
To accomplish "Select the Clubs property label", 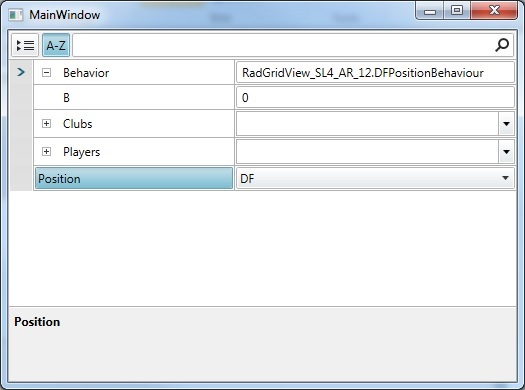I will click(x=77, y=124).
